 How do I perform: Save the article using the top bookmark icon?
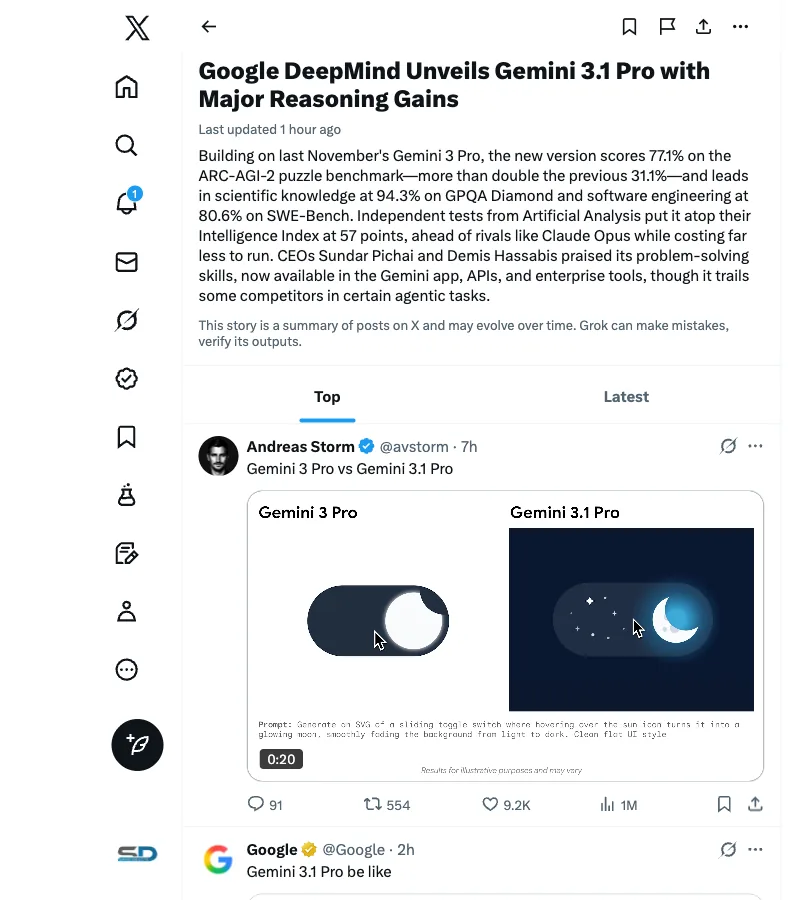(x=629, y=27)
